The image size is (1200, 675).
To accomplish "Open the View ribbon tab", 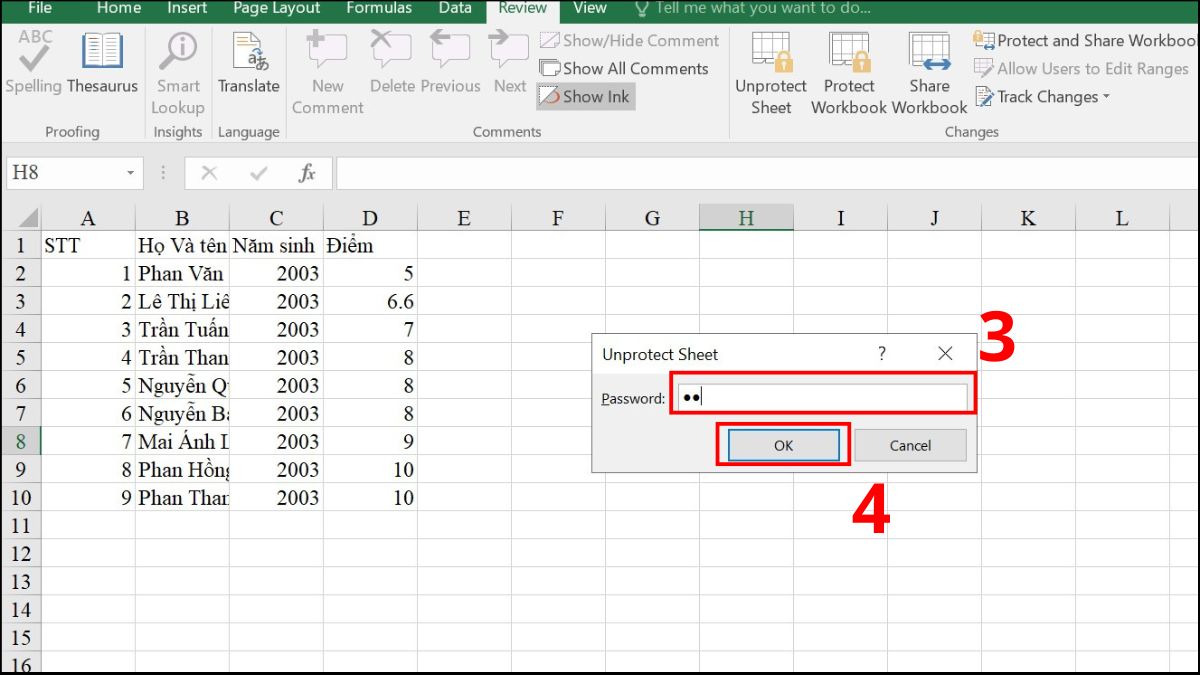I will 589,8.
